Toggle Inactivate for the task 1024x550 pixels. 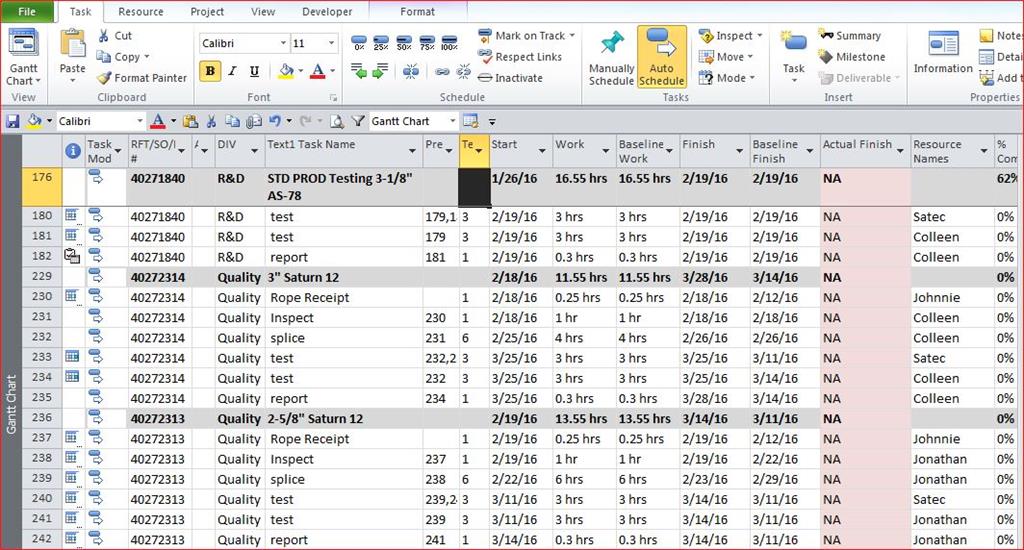pyautogui.click(x=511, y=78)
